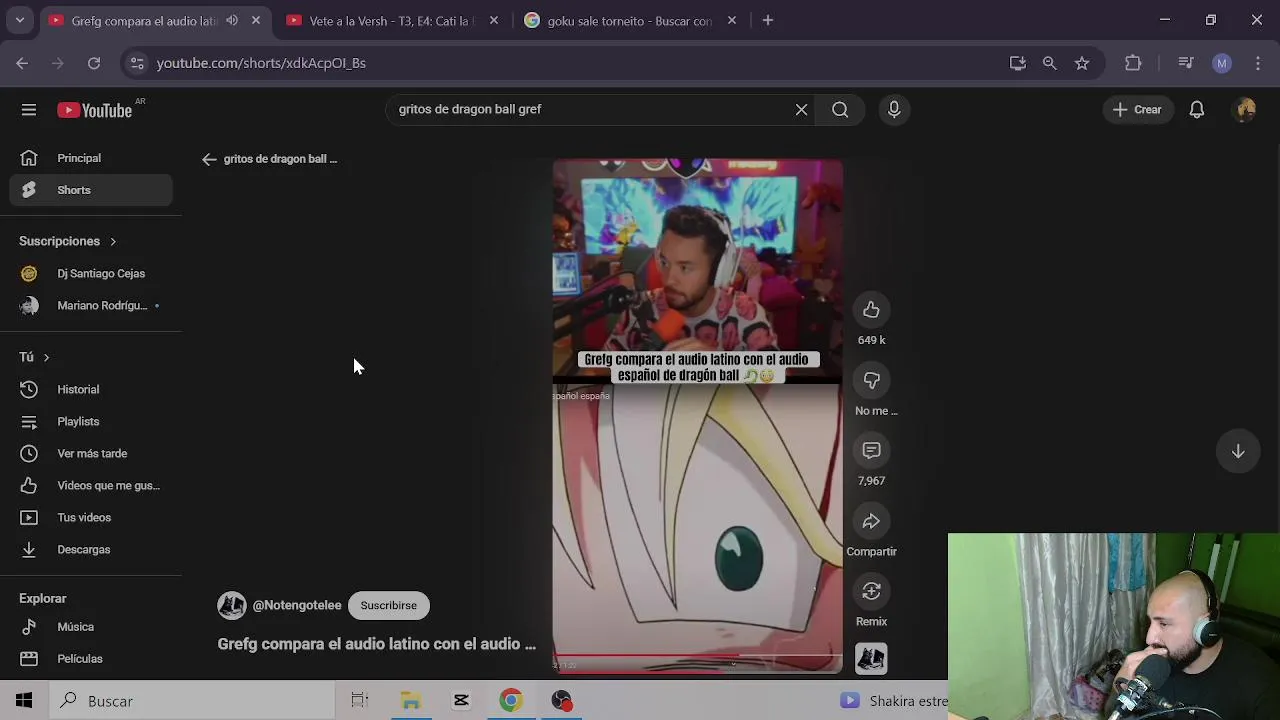This screenshot has width=1280, height=720.
Task: Go to the YouTube home logo
Action: pyautogui.click(x=95, y=110)
